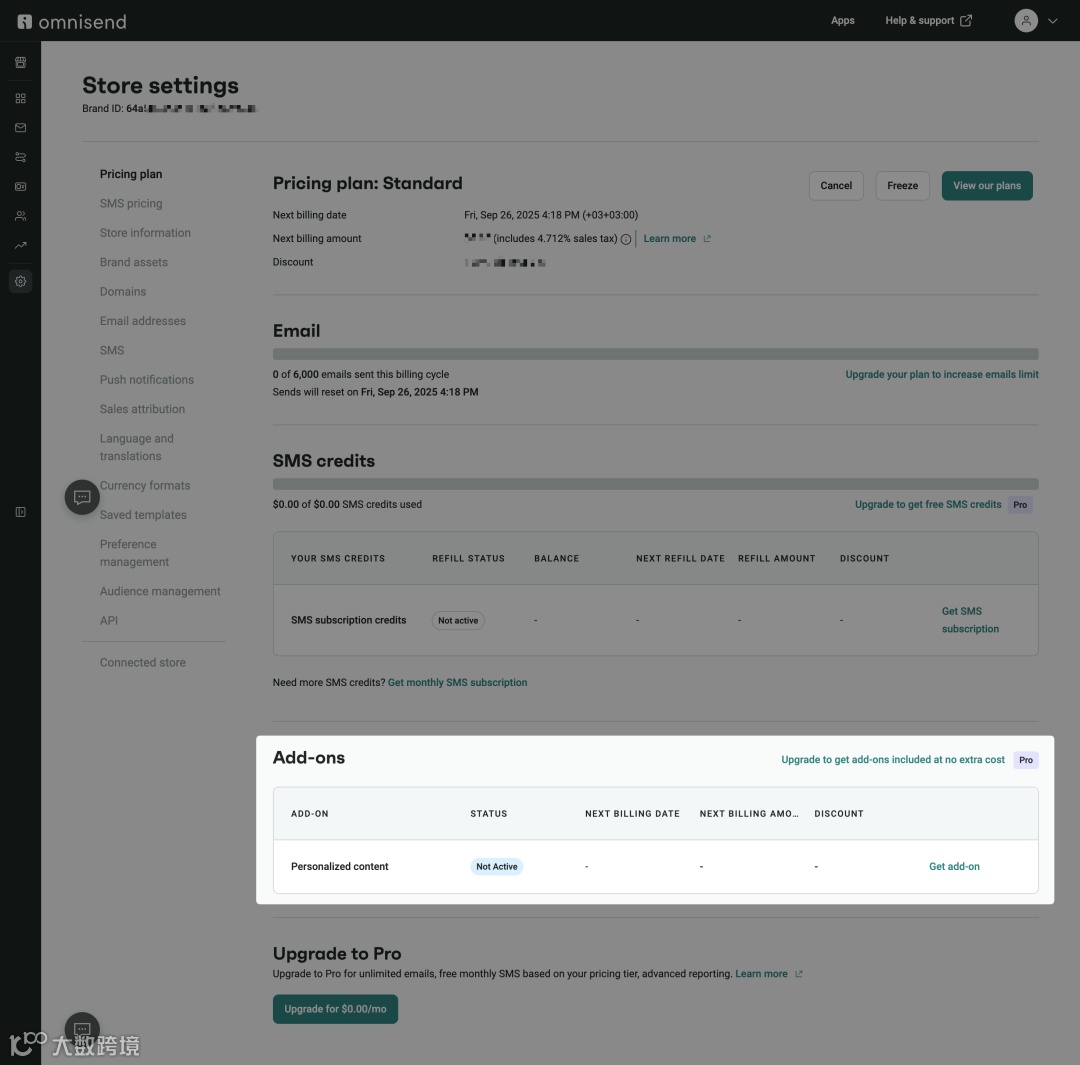The width and height of the screenshot is (1080, 1065).
Task: Open Sales attribution settings
Action: click(x=143, y=409)
